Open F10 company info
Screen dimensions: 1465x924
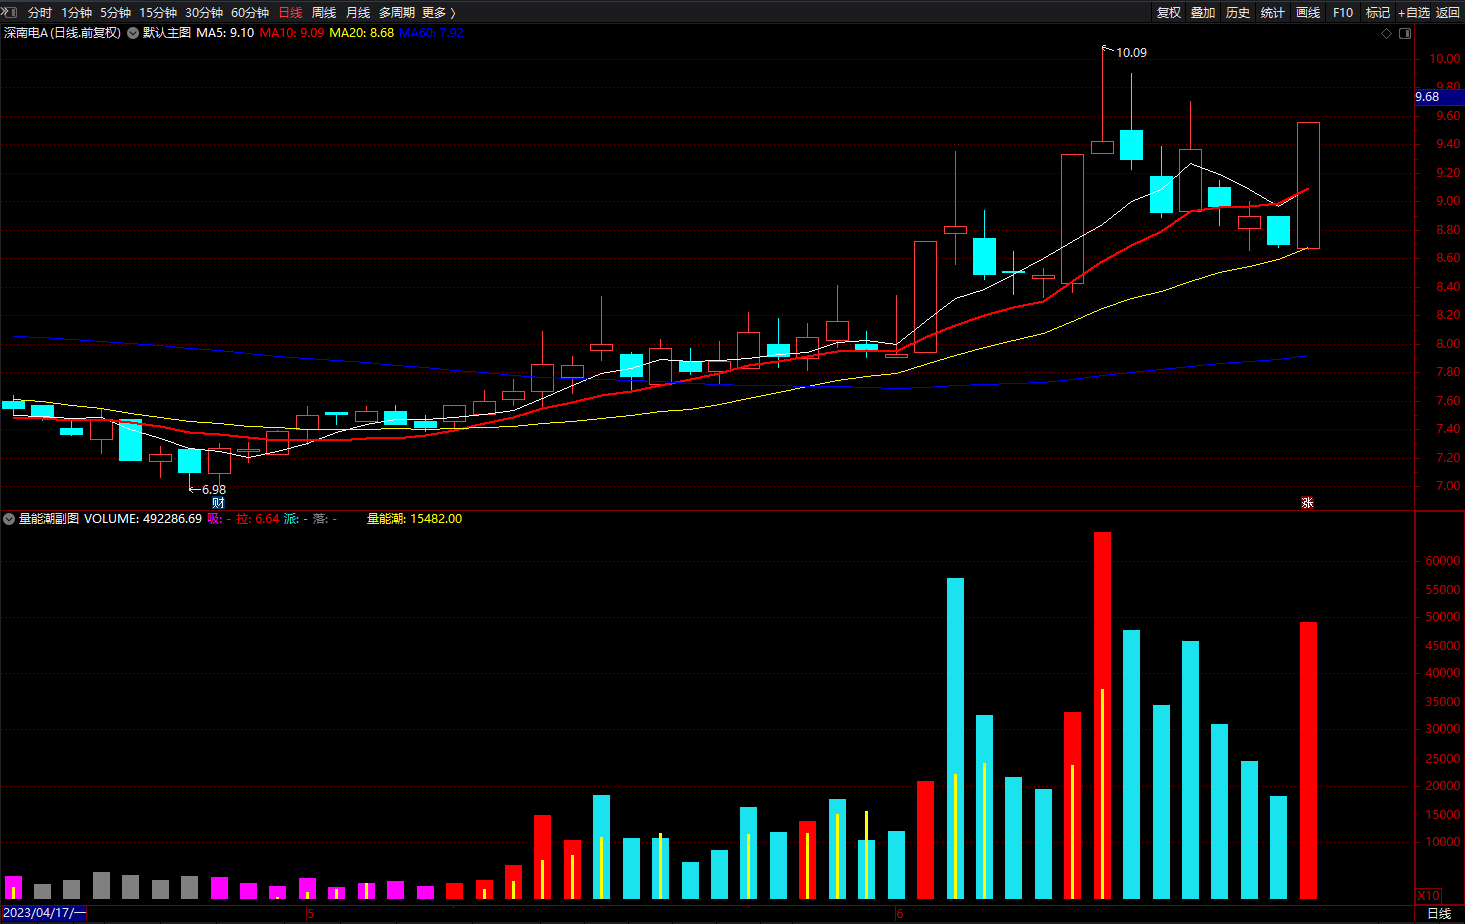pyautogui.click(x=1343, y=12)
